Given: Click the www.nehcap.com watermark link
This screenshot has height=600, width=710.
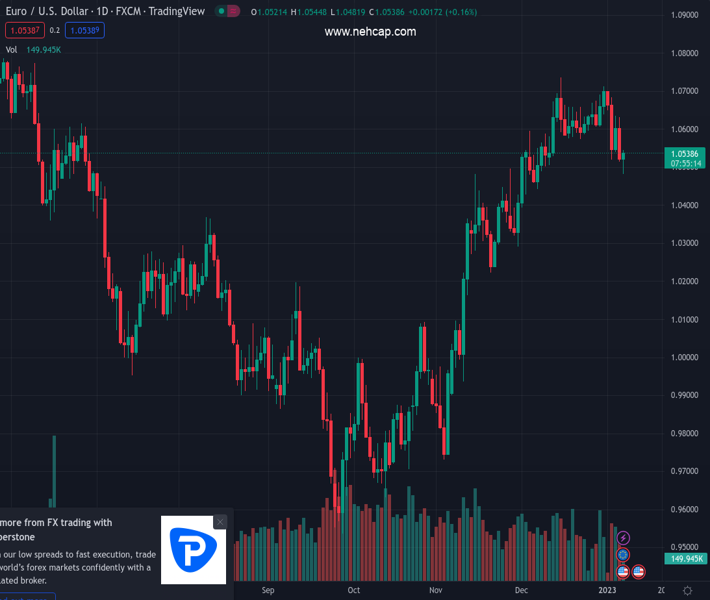Looking at the screenshot, I should point(370,32).
